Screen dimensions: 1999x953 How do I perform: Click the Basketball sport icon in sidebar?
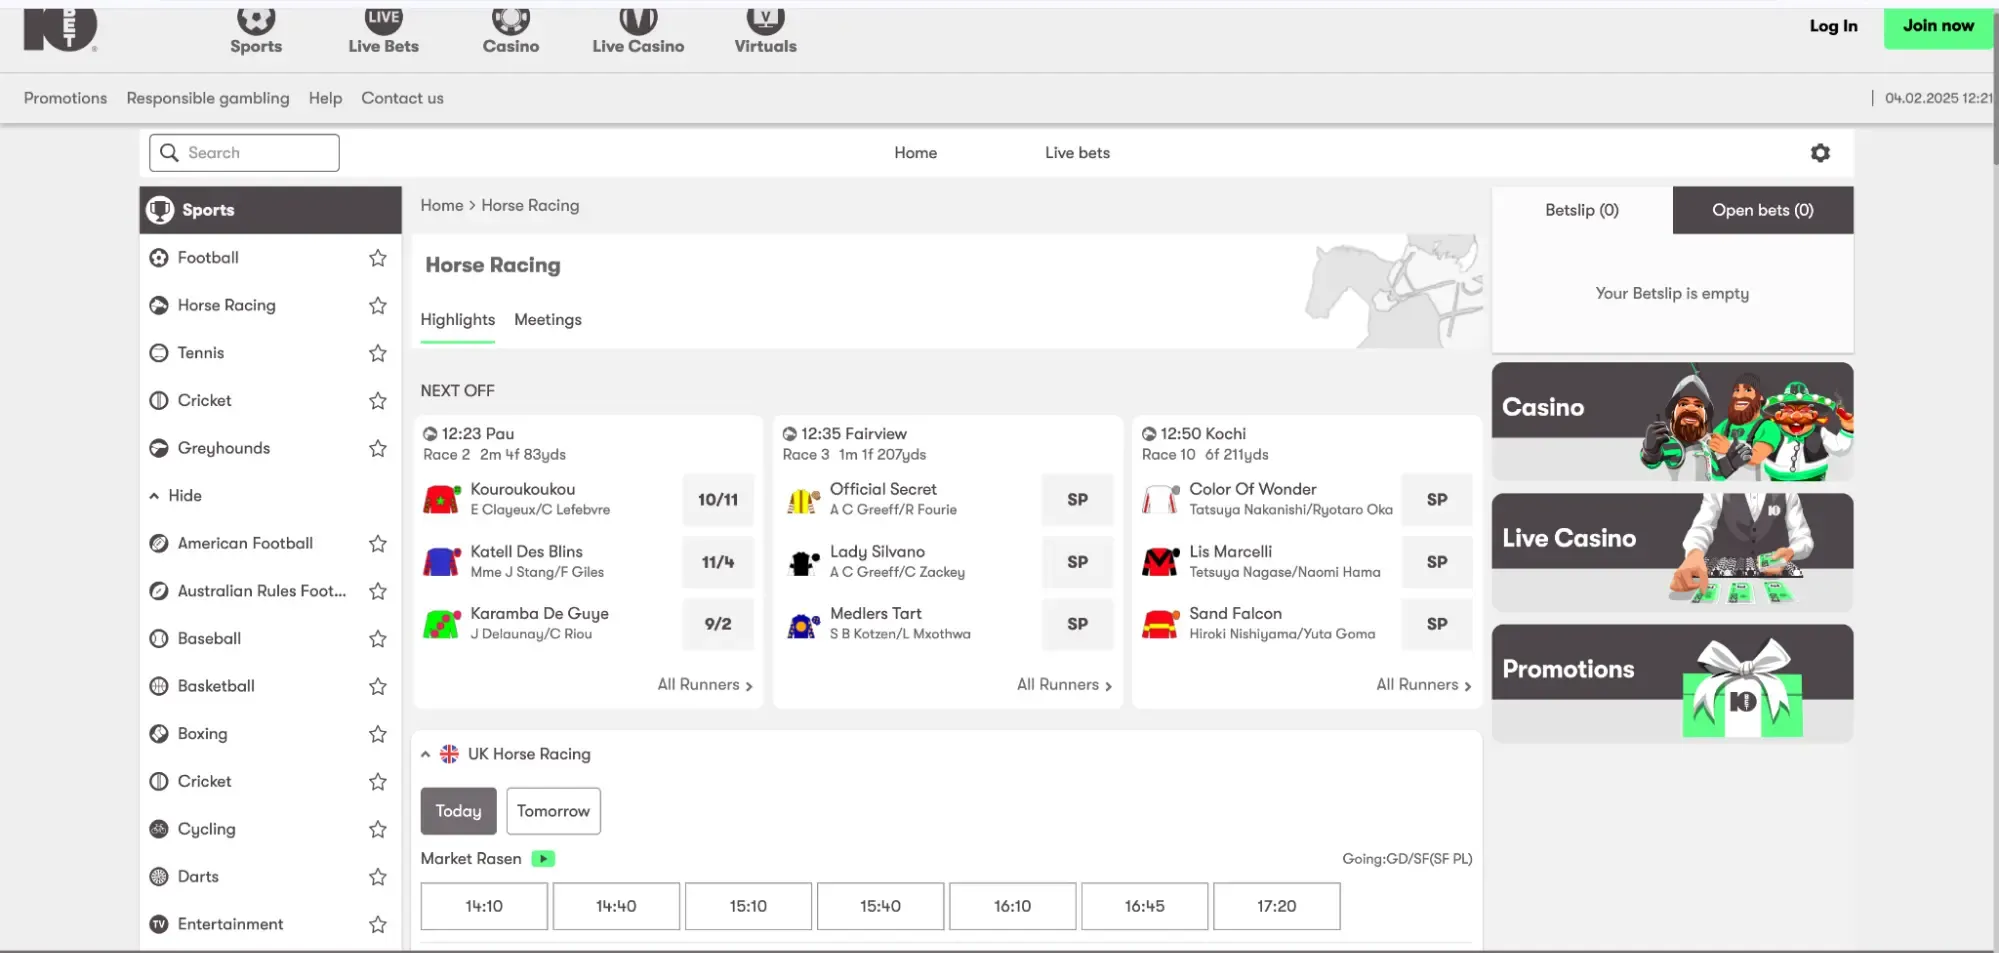click(159, 686)
